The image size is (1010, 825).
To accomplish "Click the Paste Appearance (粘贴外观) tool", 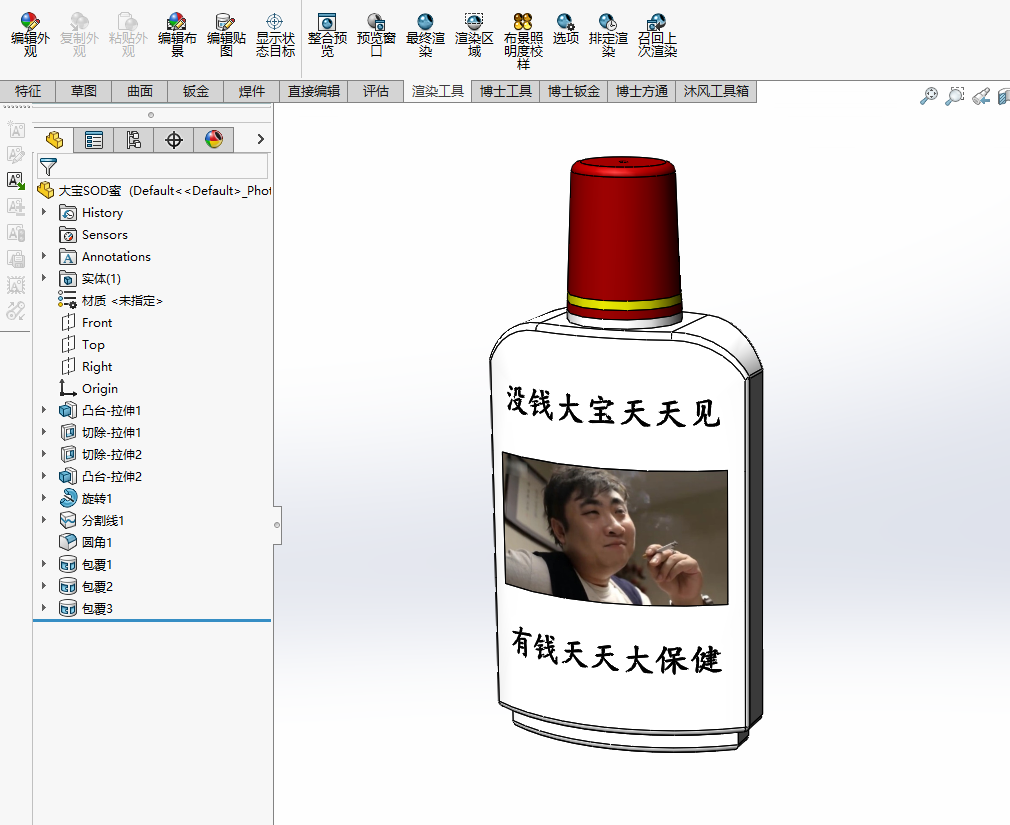I will click(128, 35).
